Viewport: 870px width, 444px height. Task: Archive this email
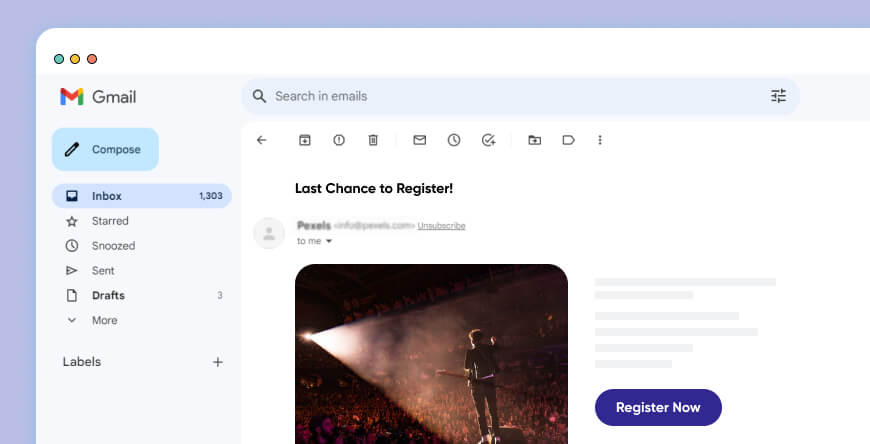(305, 140)
